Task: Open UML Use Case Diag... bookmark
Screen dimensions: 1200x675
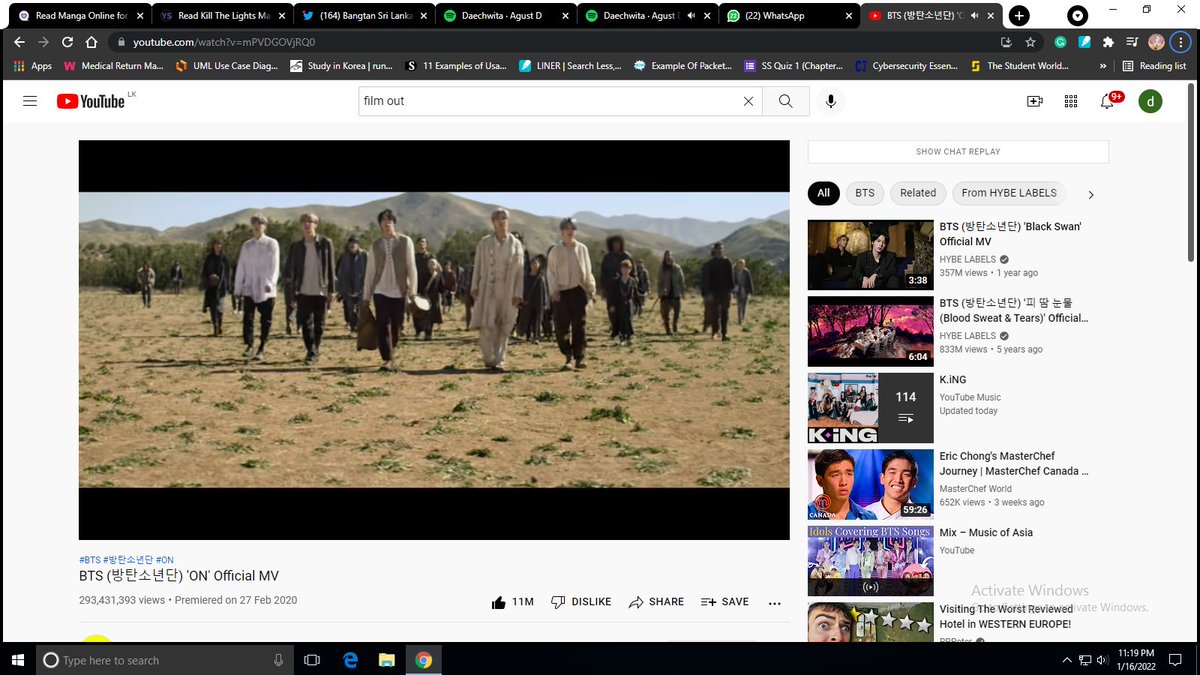Action: (226, 66)
